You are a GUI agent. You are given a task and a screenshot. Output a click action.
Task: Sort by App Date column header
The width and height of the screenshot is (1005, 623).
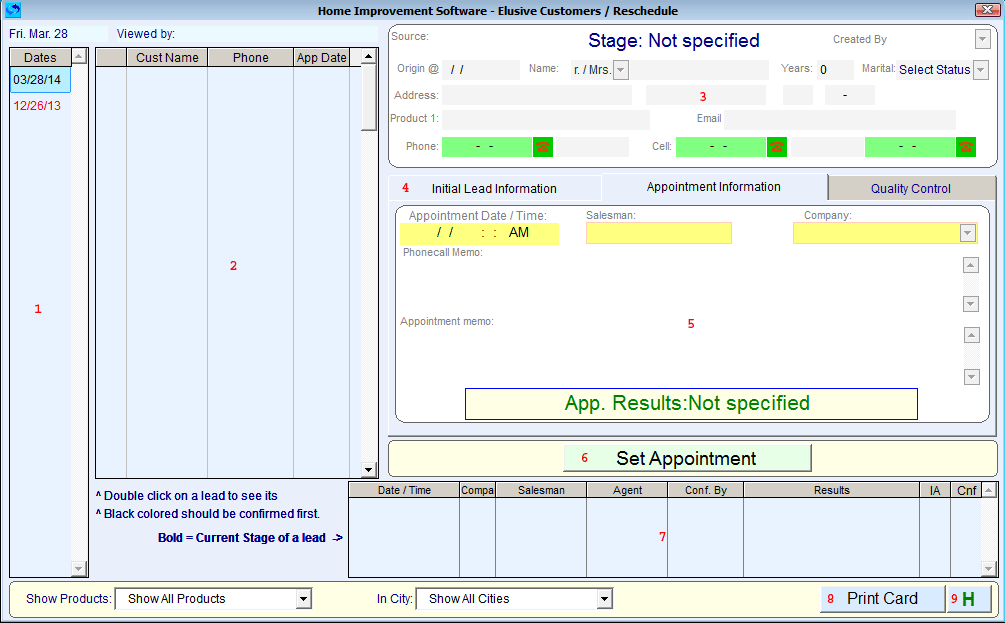click(322, 57)
